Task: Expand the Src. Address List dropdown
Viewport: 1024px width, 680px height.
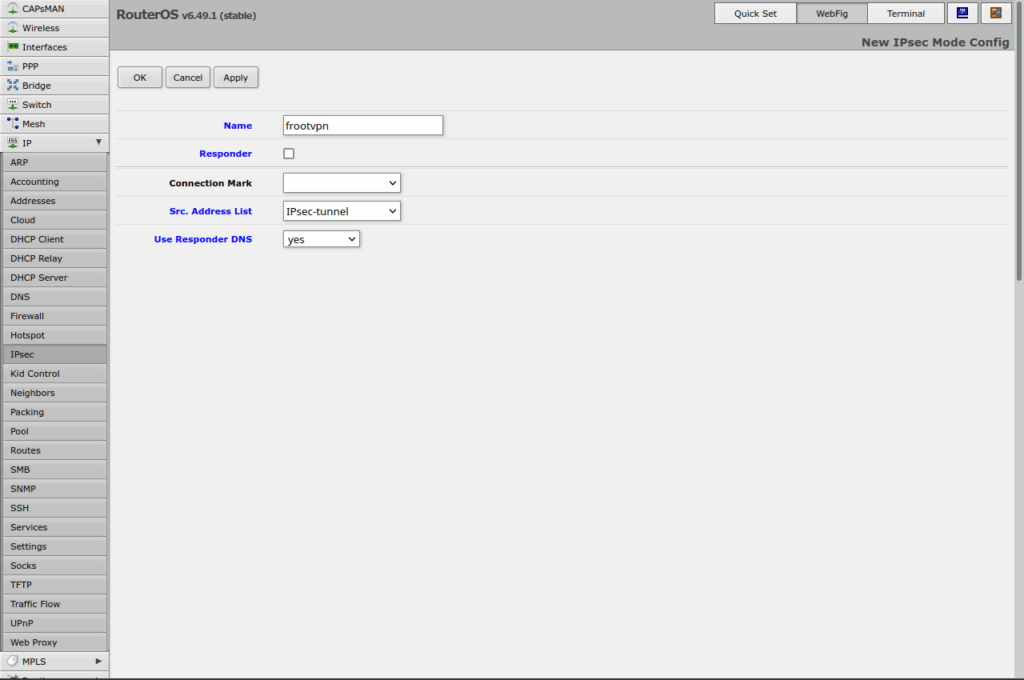Action: tap(341, 211)
